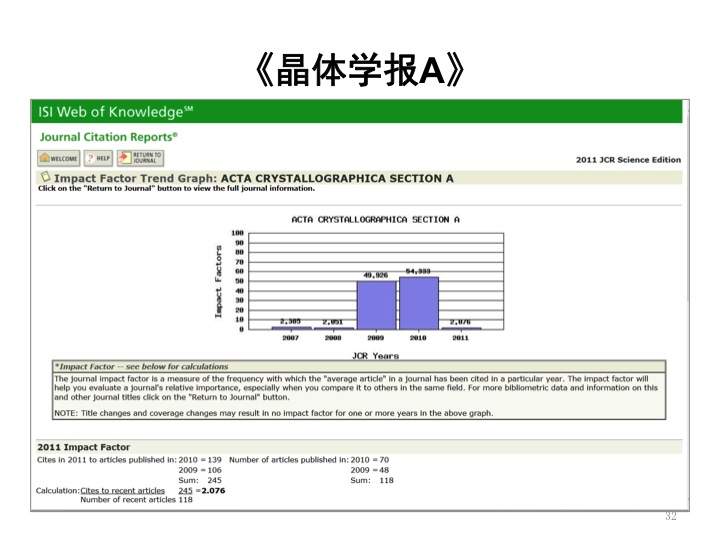
Task: Click the '2009' x-axis year label
Action: coord(376,338)
